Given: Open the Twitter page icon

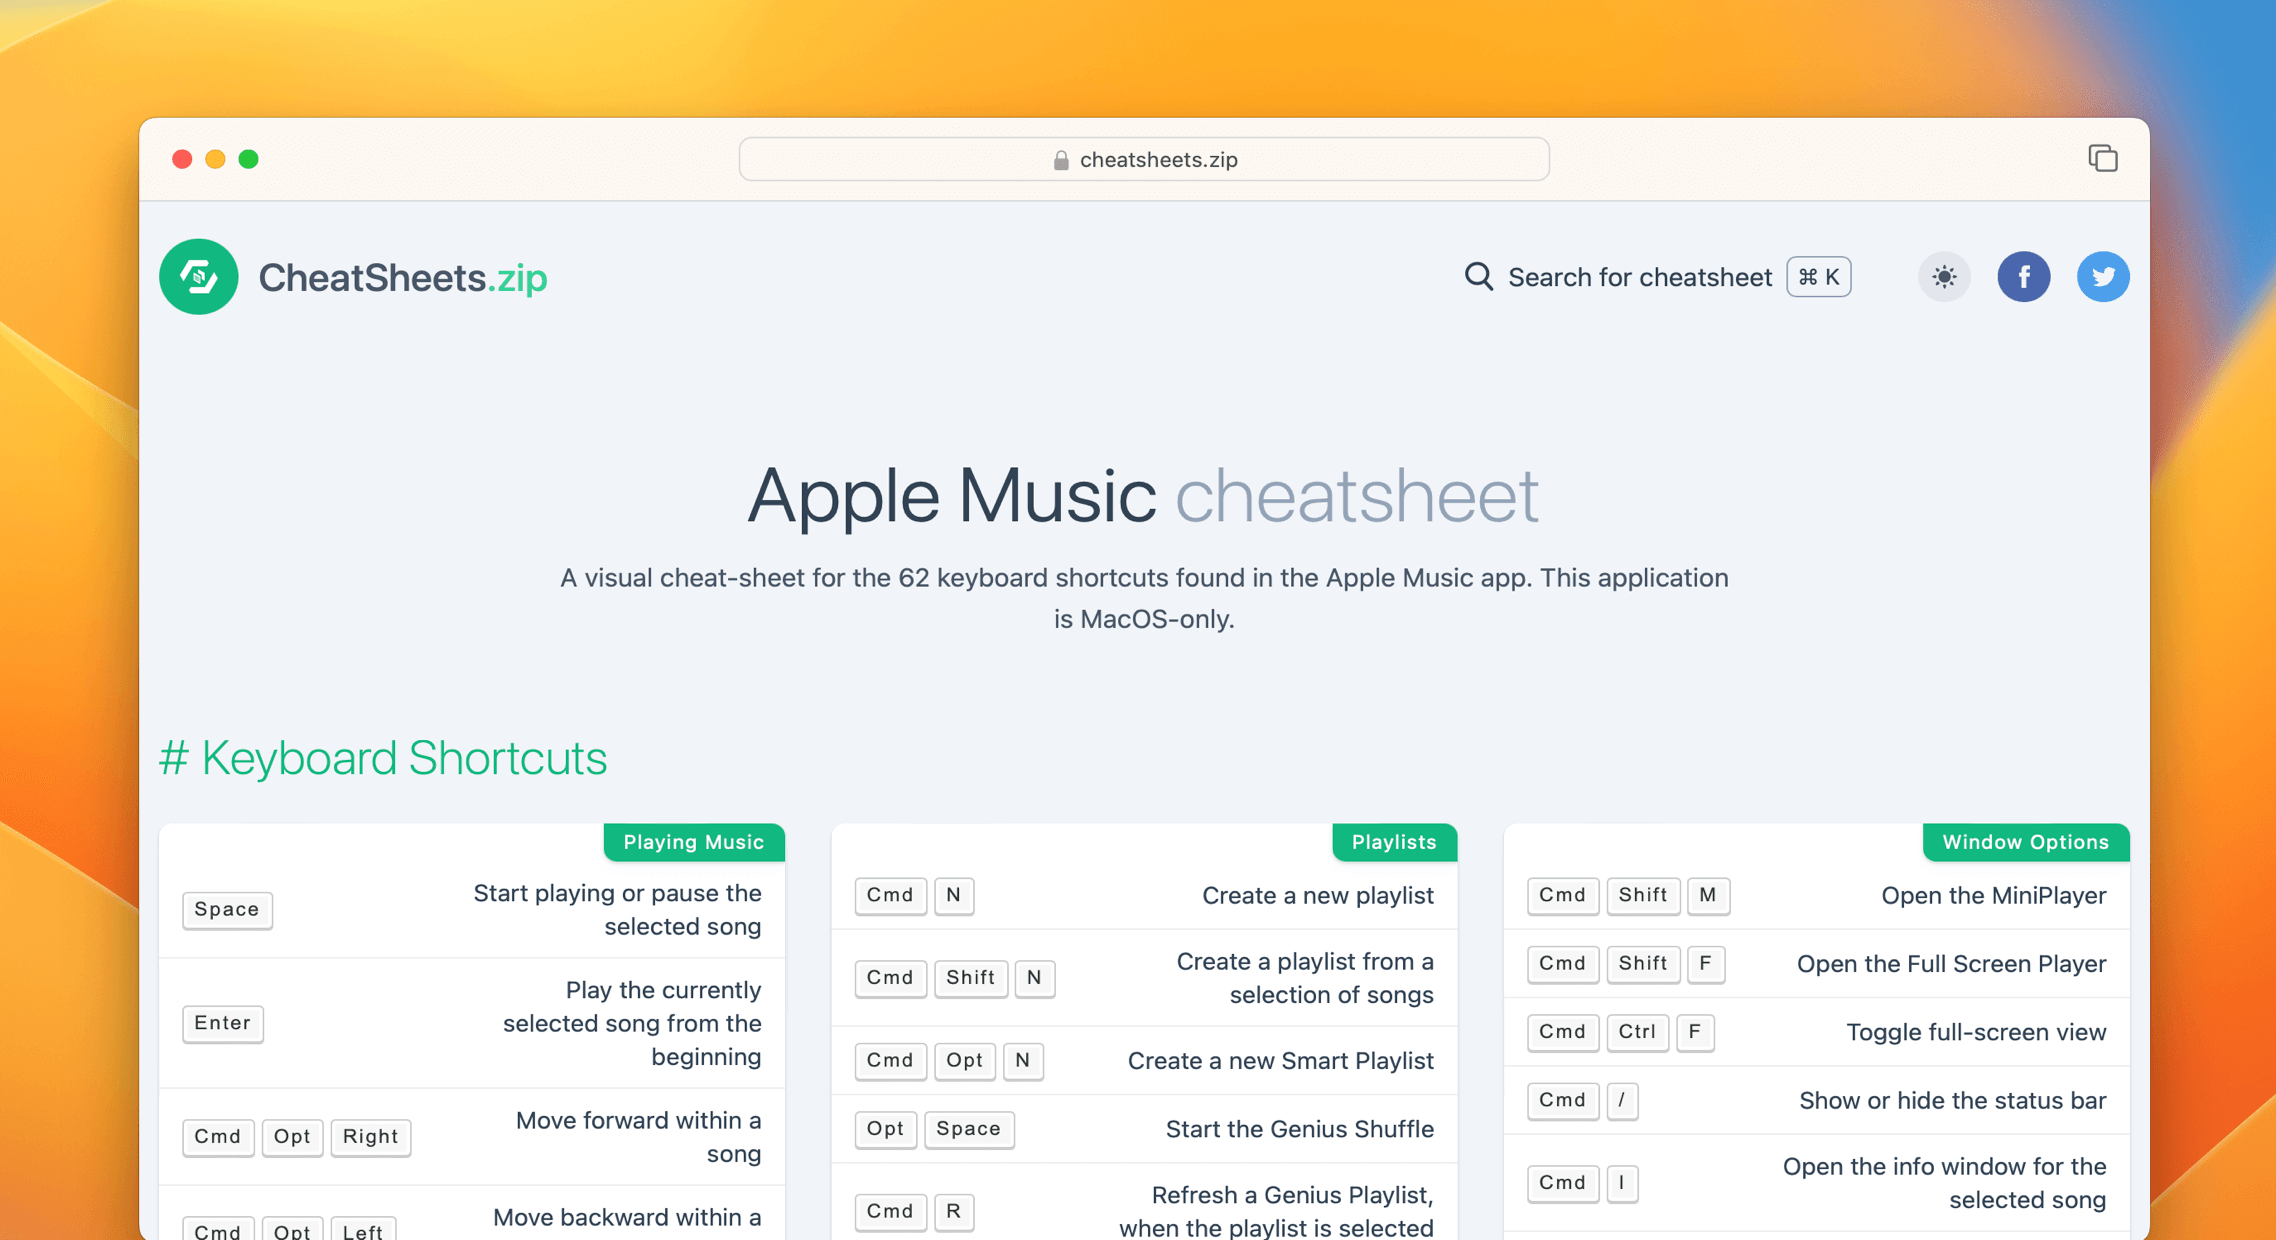Looking at the screenshot, I should (2103, 277).
